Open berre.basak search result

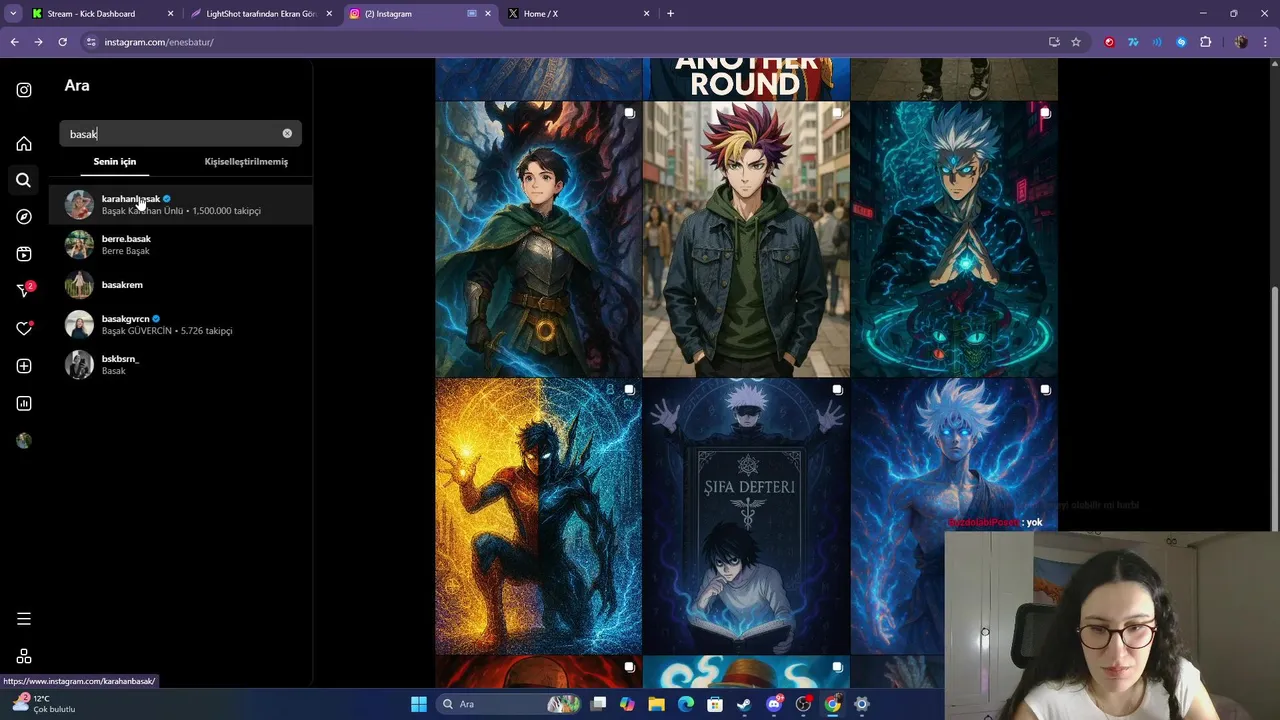pyautogui.click(x=181, y=245)
